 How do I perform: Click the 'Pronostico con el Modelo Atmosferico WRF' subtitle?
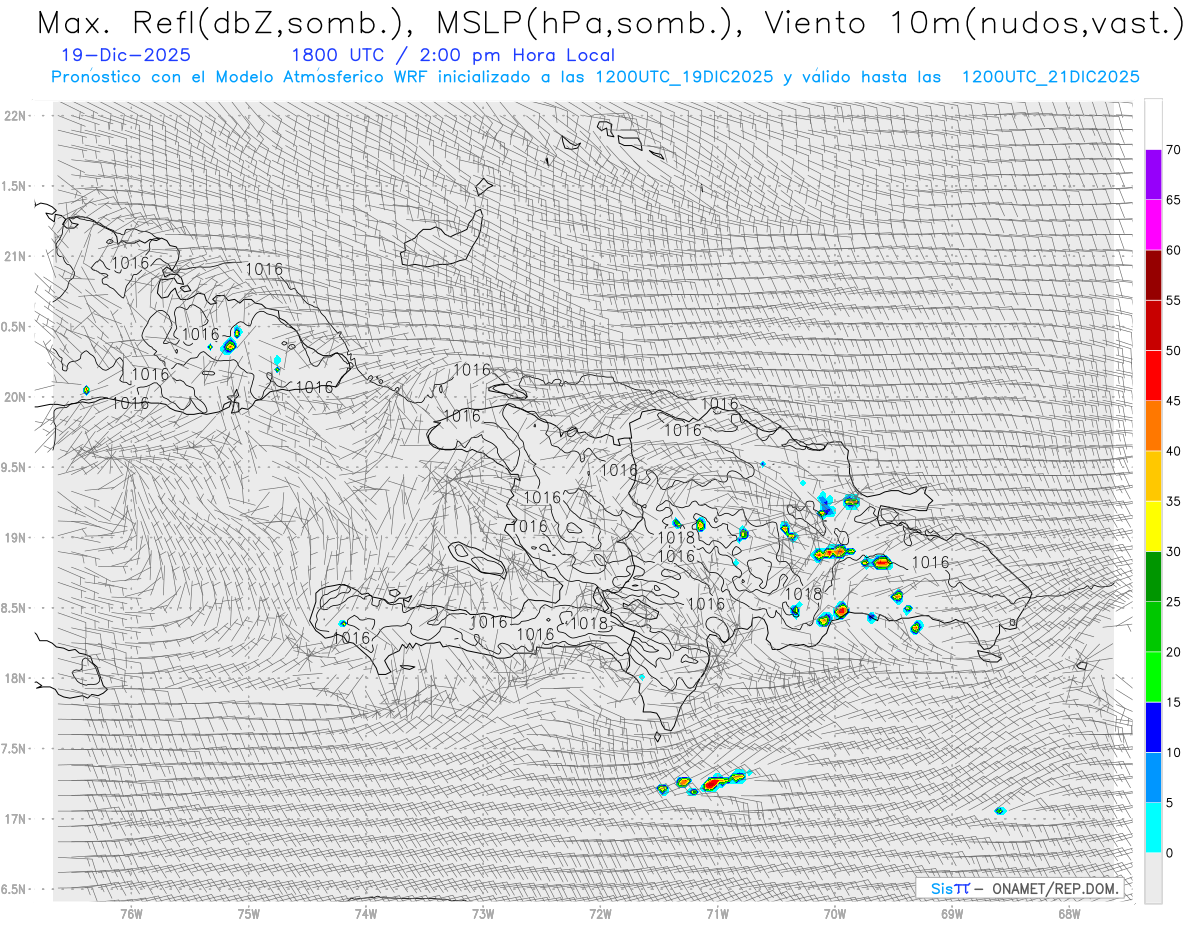595,77
